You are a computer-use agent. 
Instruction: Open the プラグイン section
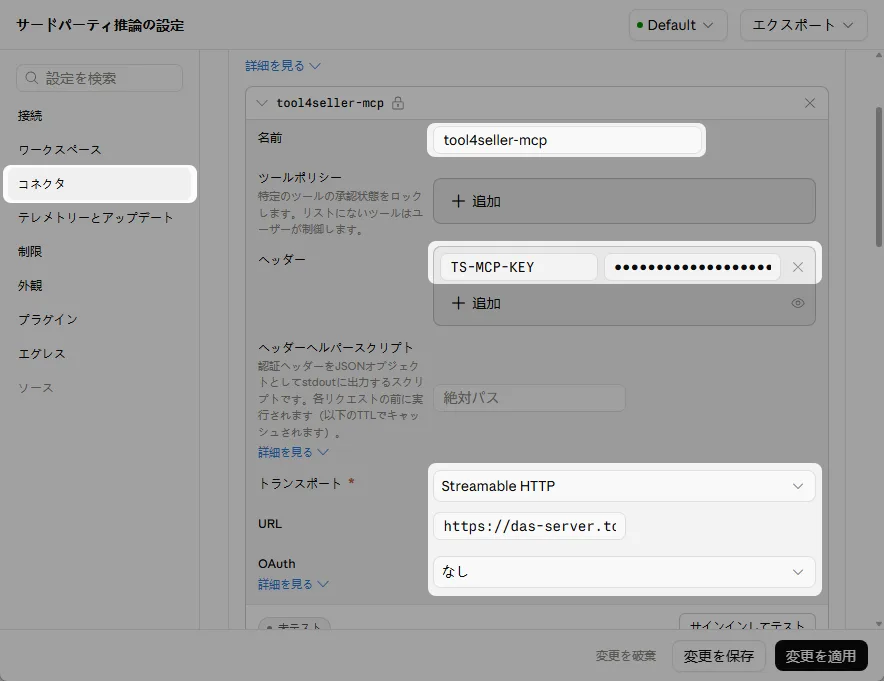48,320
